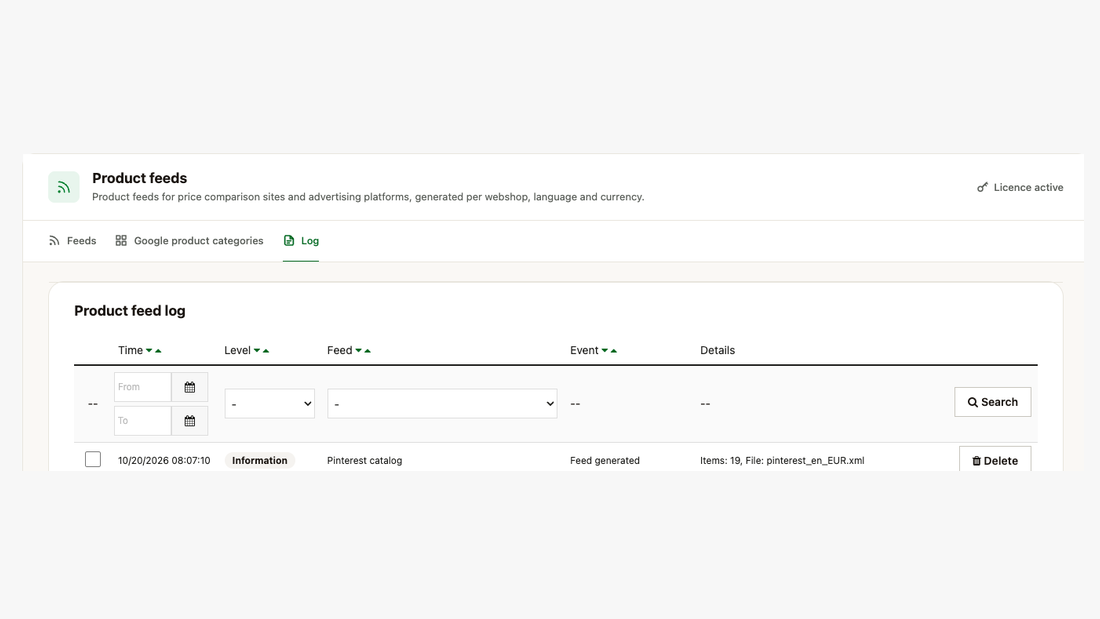1100x619 pixels.
Task: Click the From date input field
Action: [x=143, y=387]
